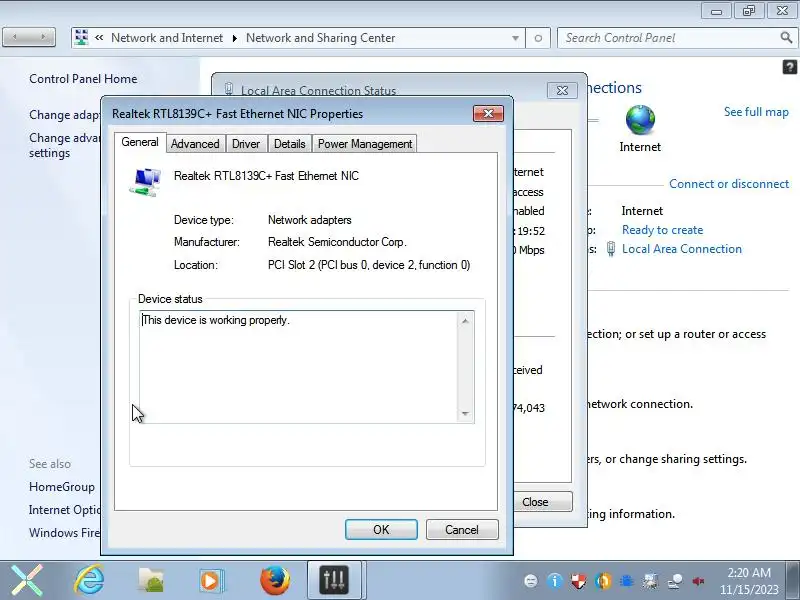This screenshot has height=600, width=800.
Task: Switch to the Details tab
Action: [x=289, y=144]
